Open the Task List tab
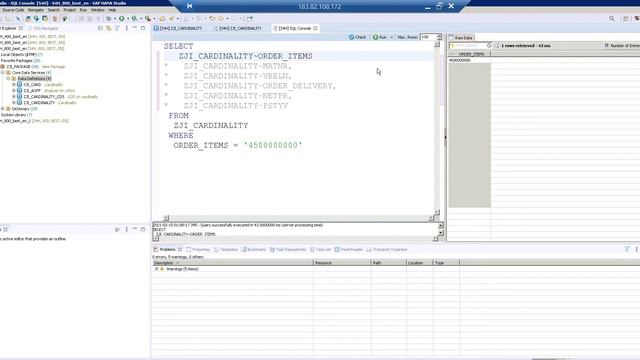Image resolution: width=640 pixels, height=360 pixels. (x=320, y=249)
